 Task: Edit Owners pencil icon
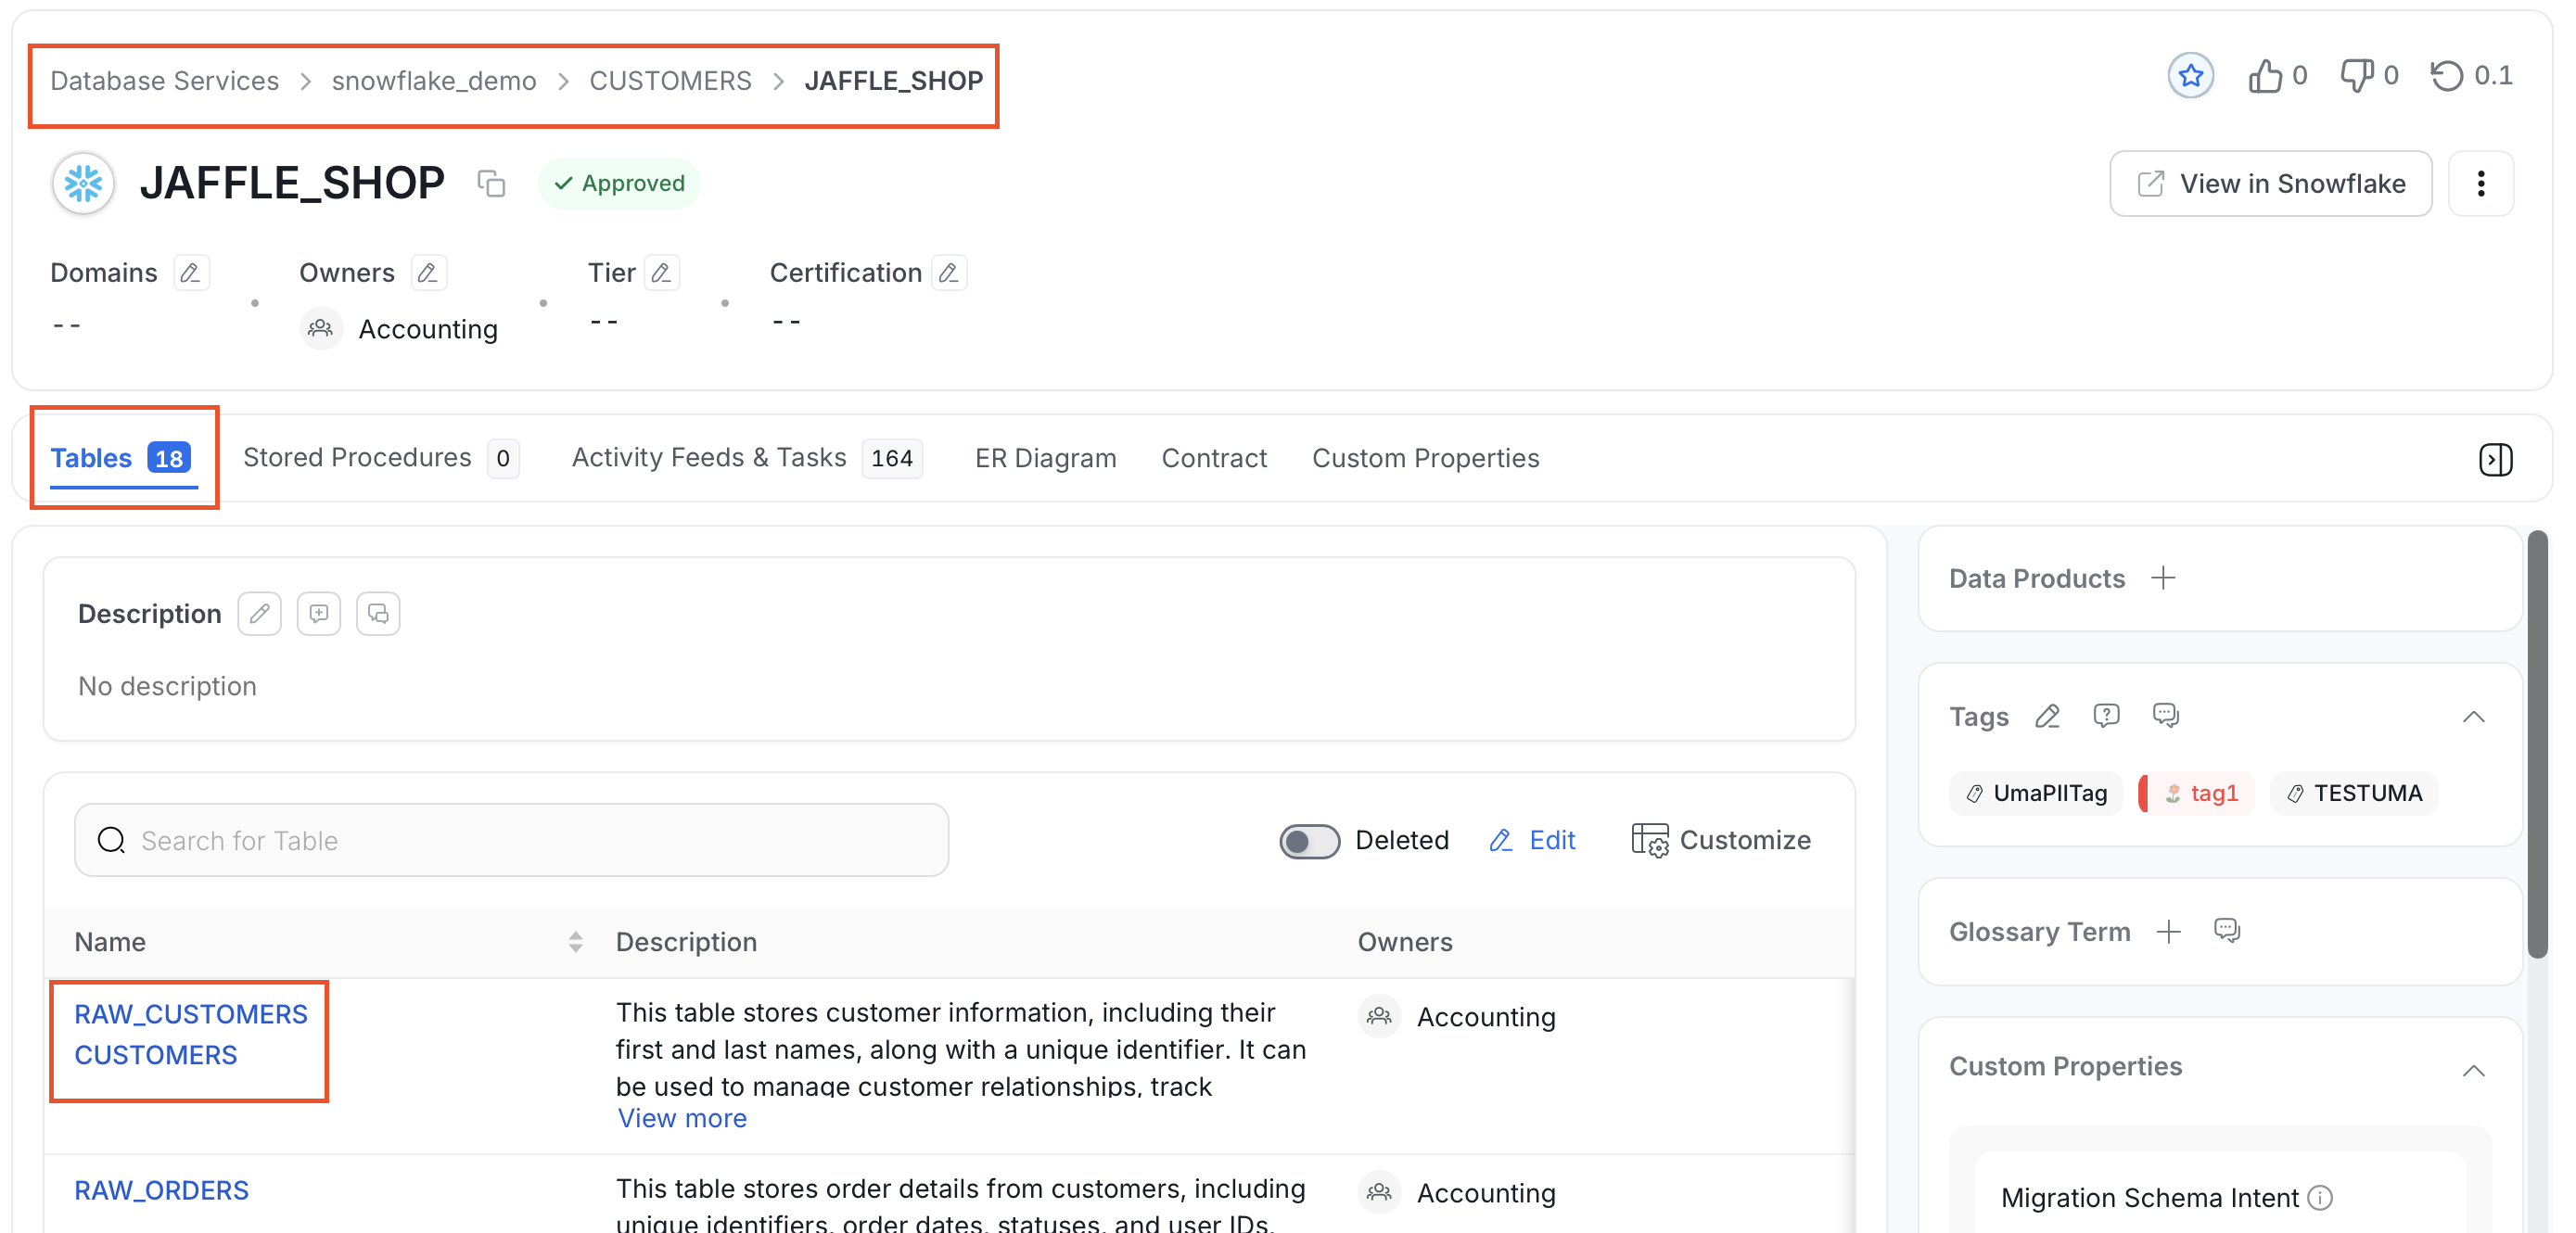[428, 273]
